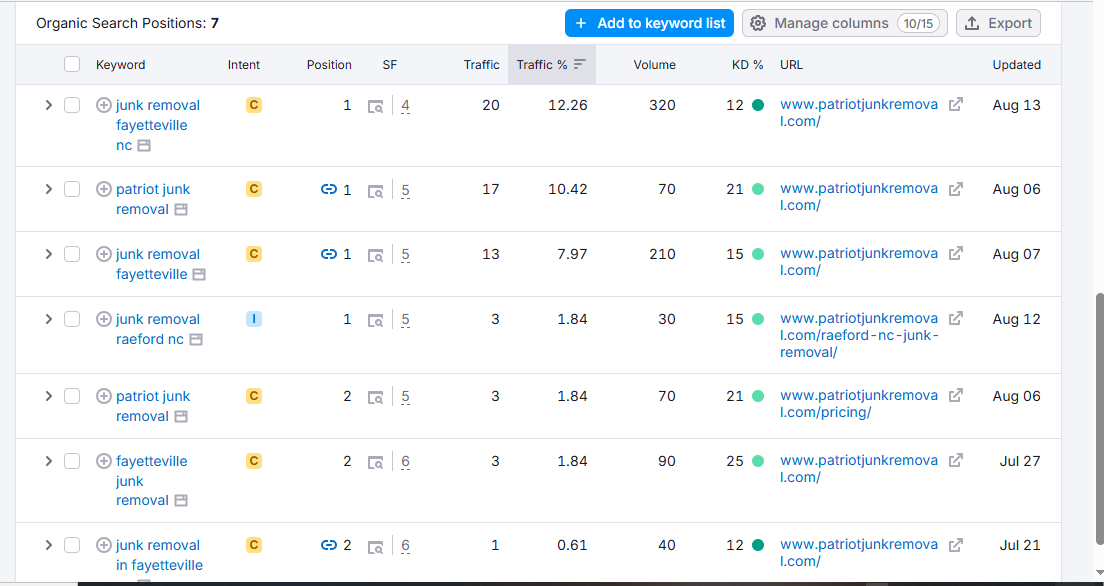This screenshot has height=586, width=1104.
Task: Sort table by Volume column header
Action: pos(654,65)
